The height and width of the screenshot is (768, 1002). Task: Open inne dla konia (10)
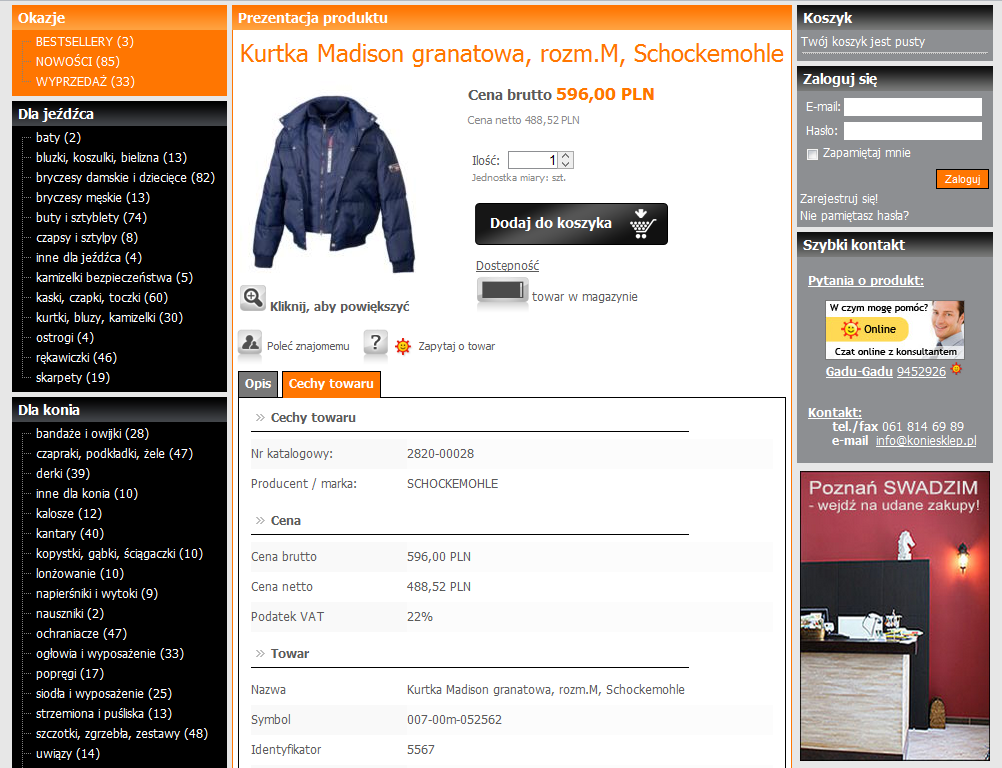87,493
